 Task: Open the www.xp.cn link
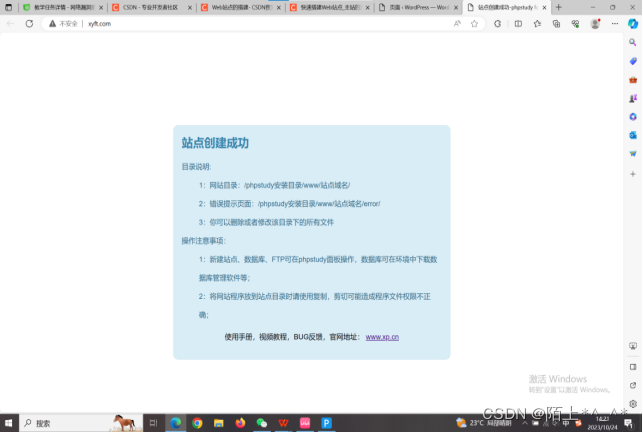[x=382, y=337]
